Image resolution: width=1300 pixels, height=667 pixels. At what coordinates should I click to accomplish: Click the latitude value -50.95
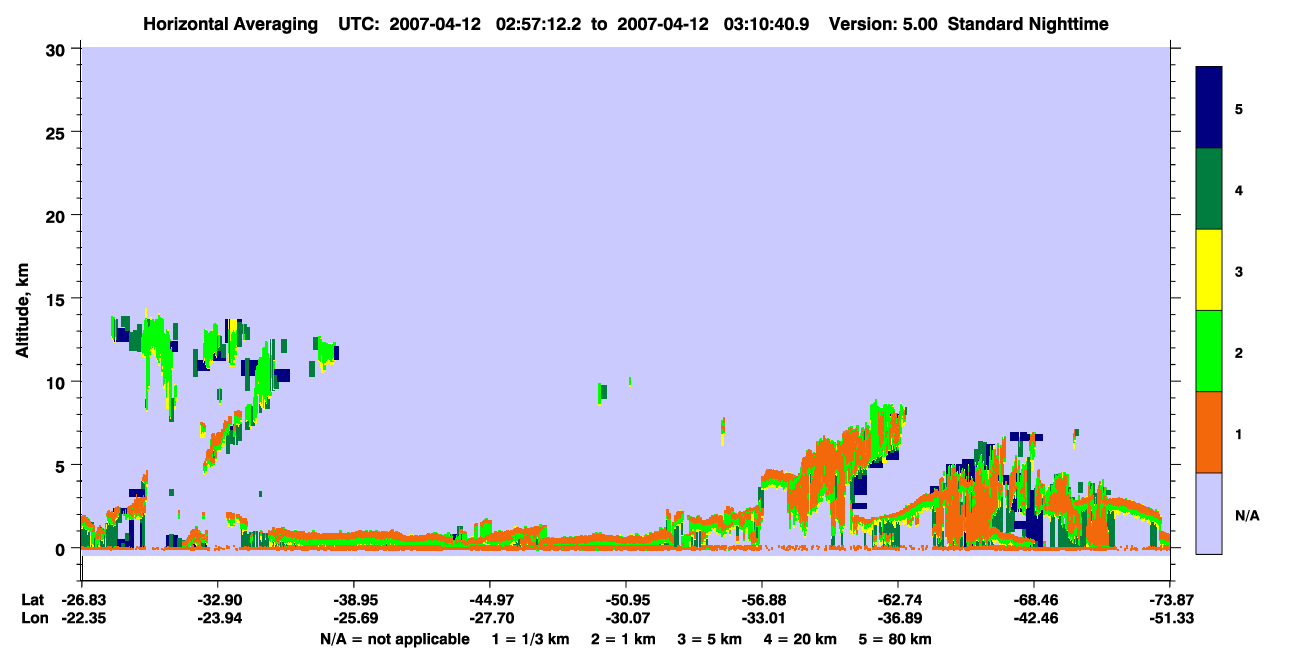[626, 600]
